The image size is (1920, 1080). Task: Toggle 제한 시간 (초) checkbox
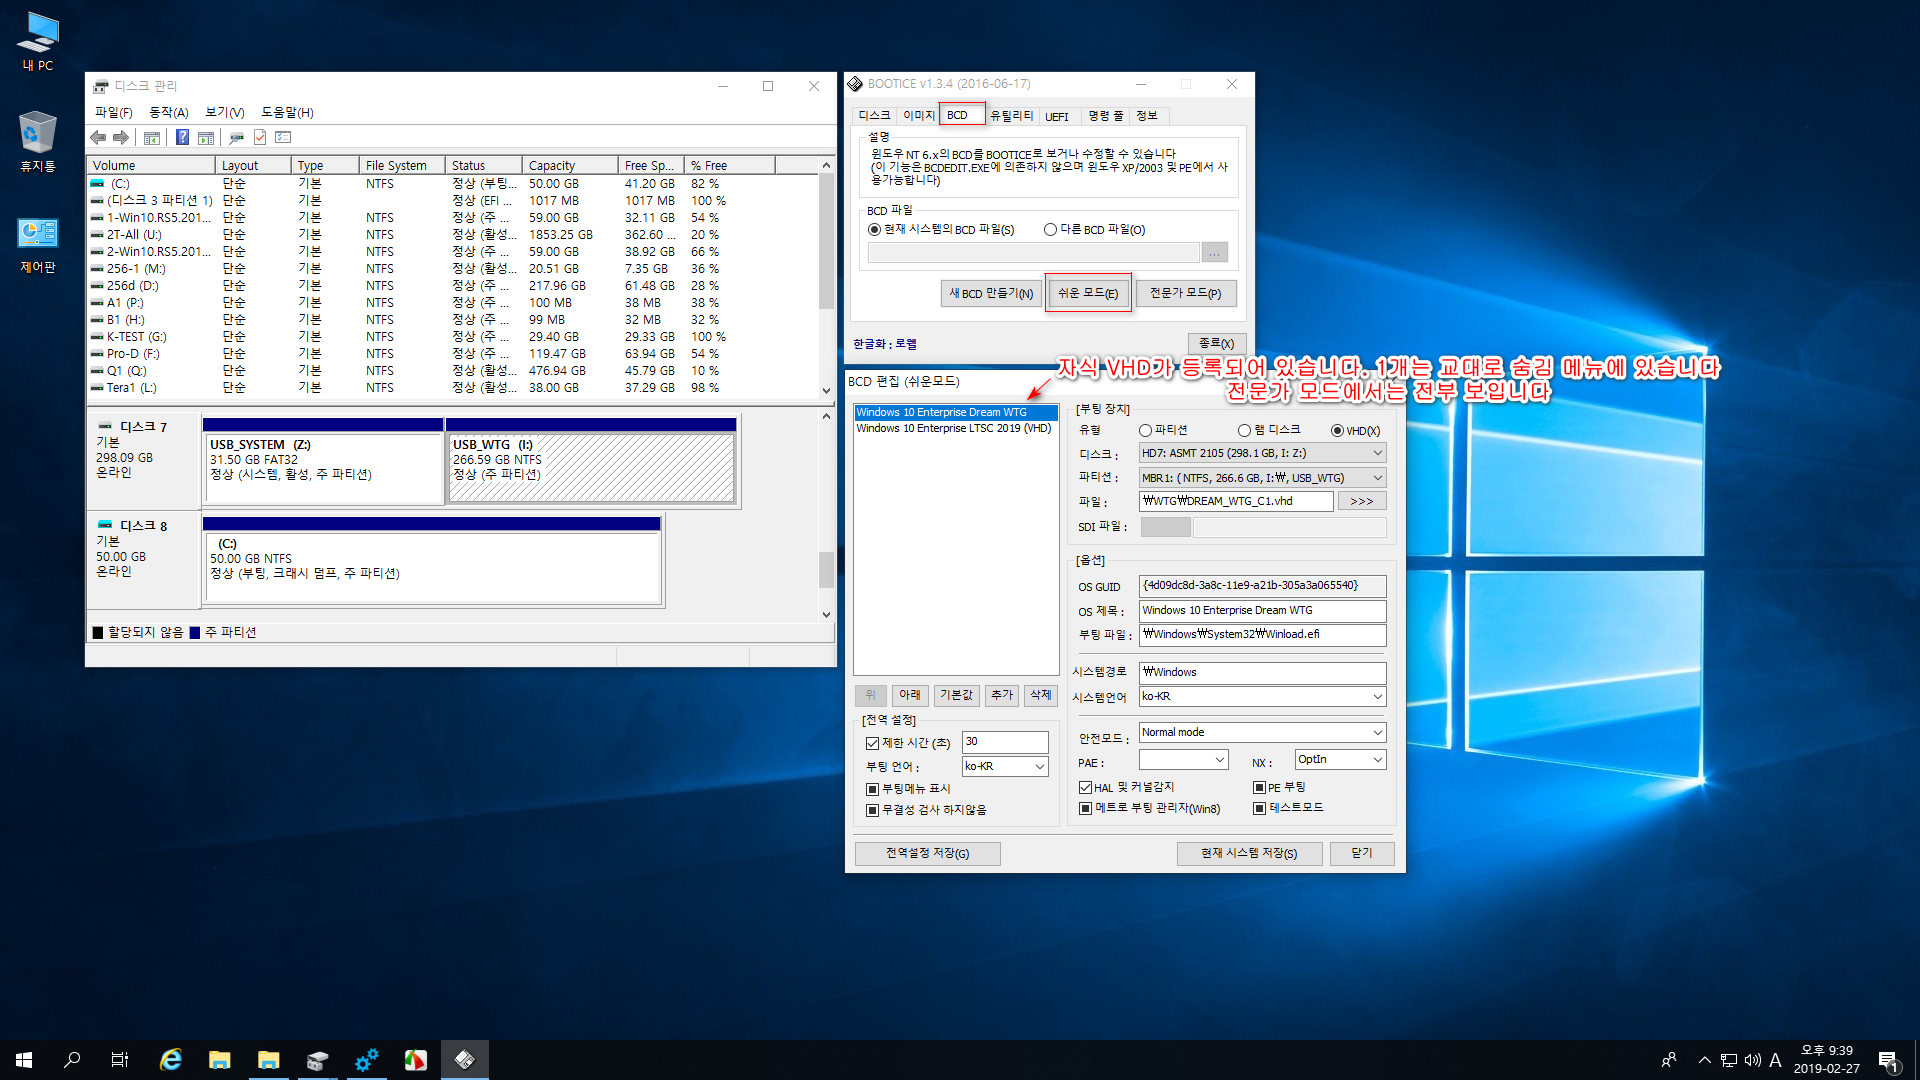point(872,743)
